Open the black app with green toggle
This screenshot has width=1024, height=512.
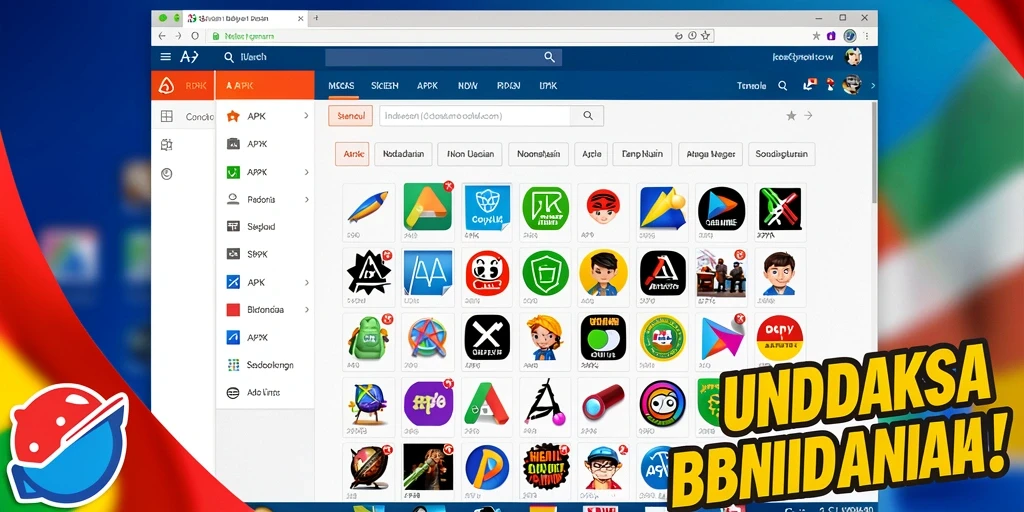pyautogui.click(x=603, y=337)
